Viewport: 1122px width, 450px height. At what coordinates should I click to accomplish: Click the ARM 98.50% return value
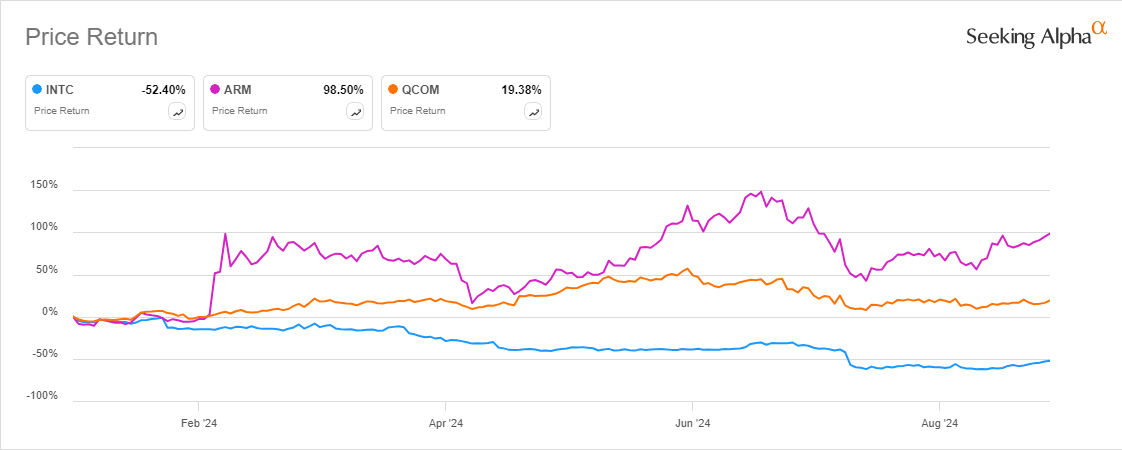pyautogui.click(x=344, y=89)
